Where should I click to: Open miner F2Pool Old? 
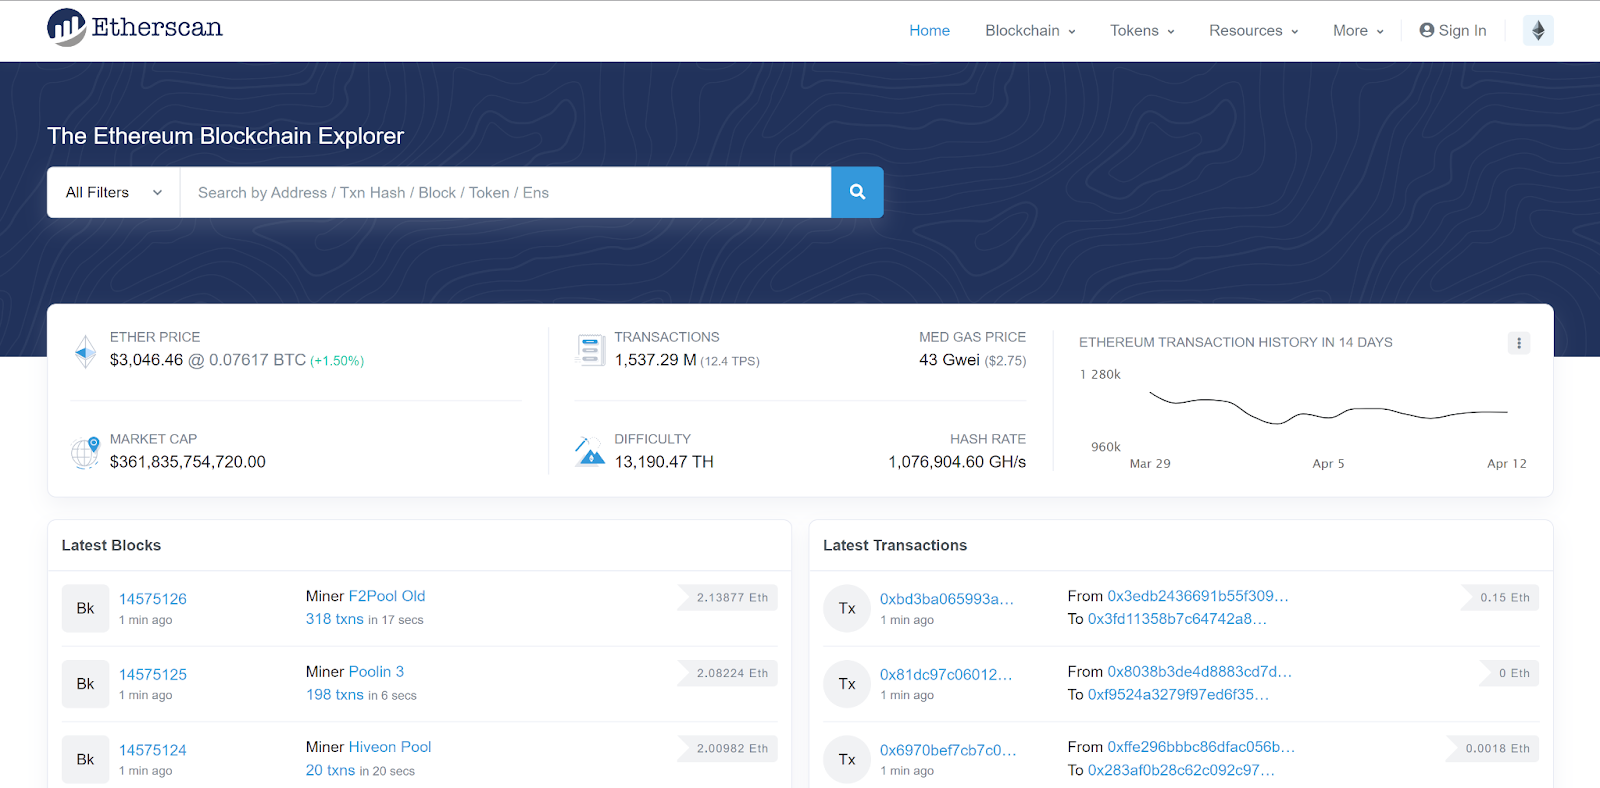click(x=387, y=596)
